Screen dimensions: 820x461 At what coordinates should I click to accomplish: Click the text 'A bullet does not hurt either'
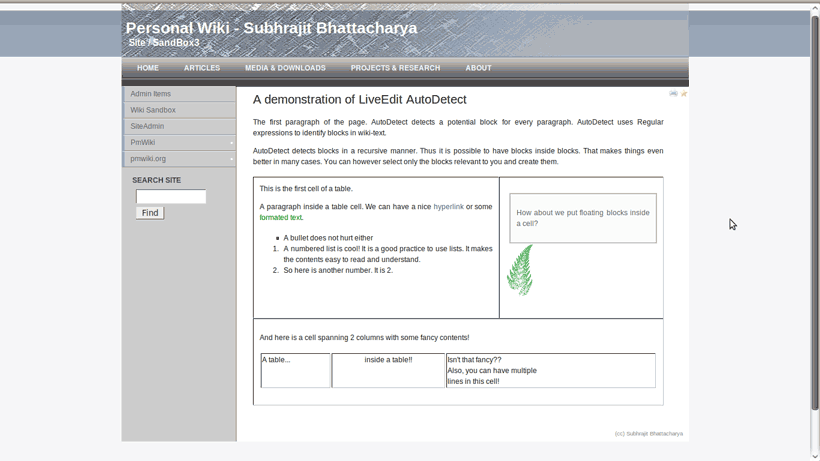328,238
